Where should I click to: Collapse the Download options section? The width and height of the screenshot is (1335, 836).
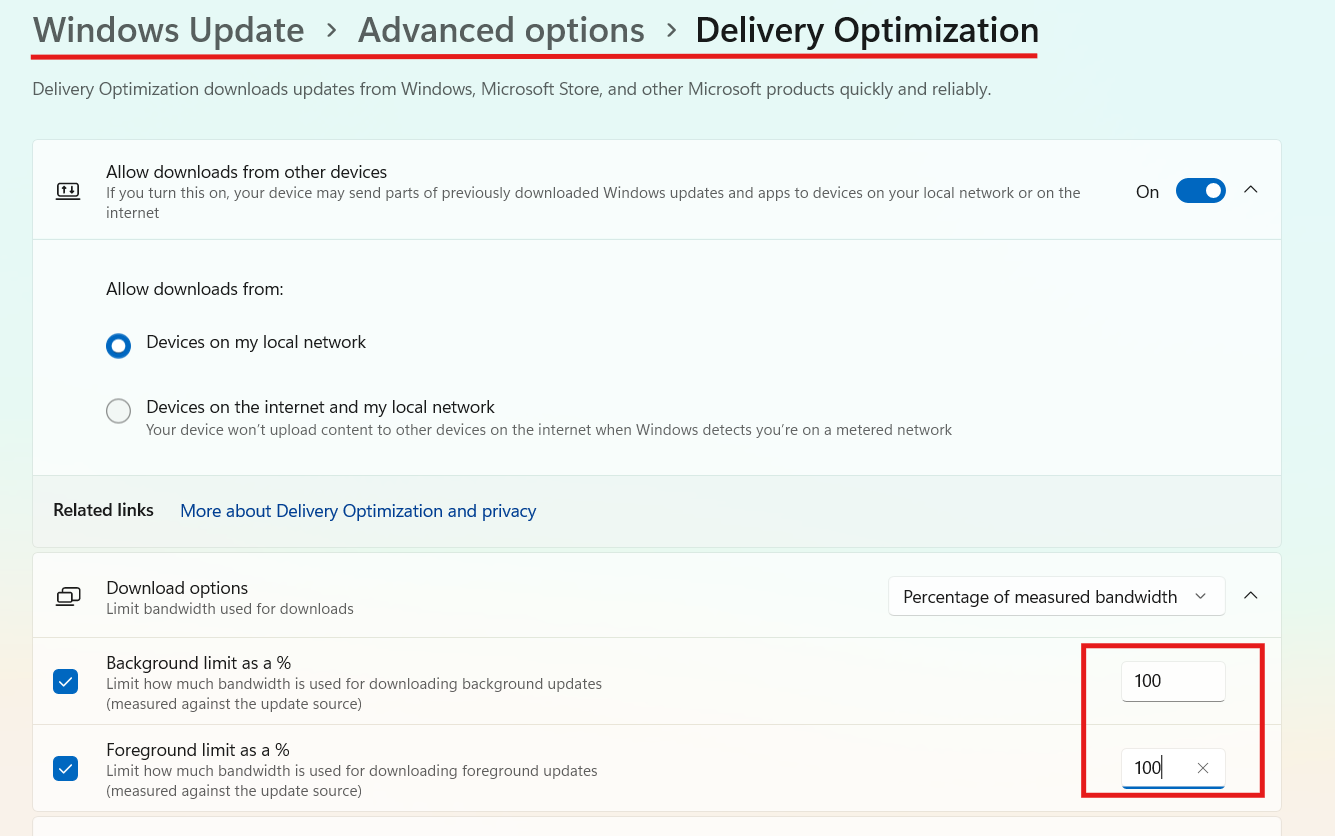[x=1251, y=595]
